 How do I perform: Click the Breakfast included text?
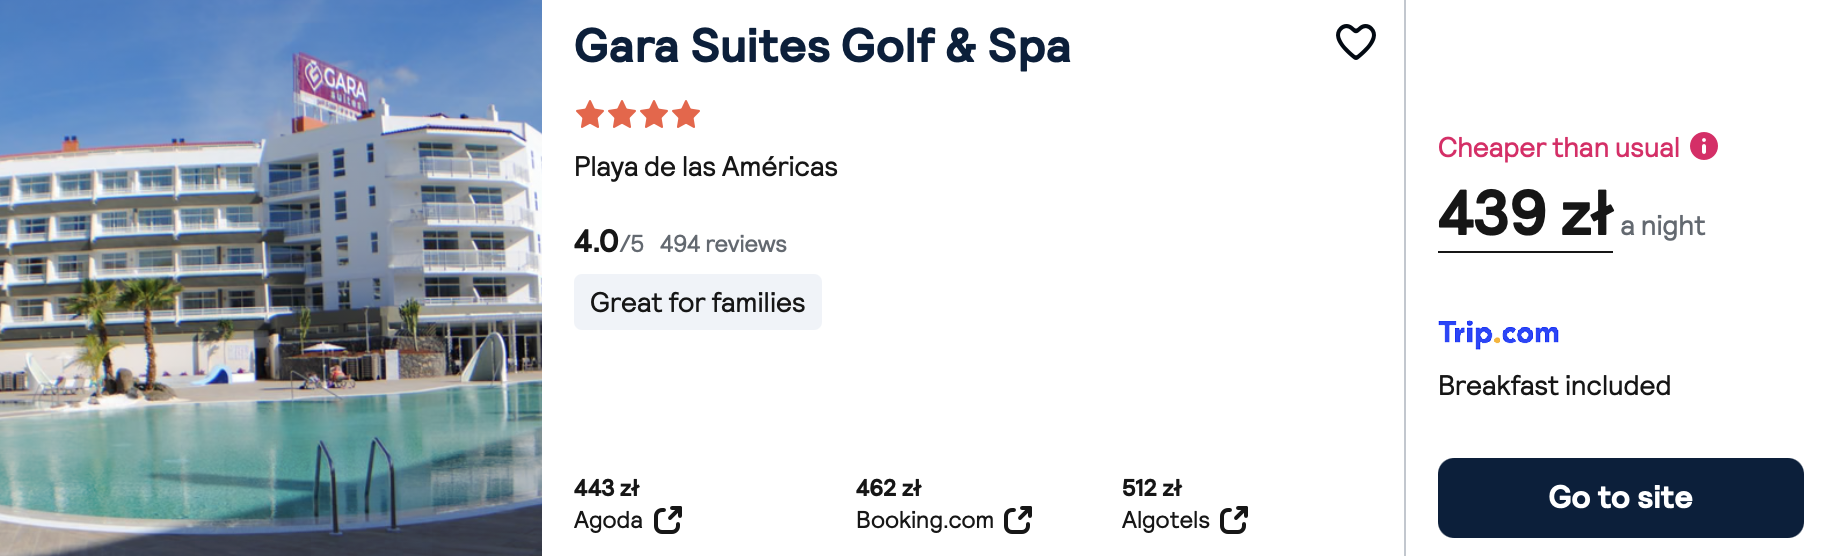[x=1554, y=386]
